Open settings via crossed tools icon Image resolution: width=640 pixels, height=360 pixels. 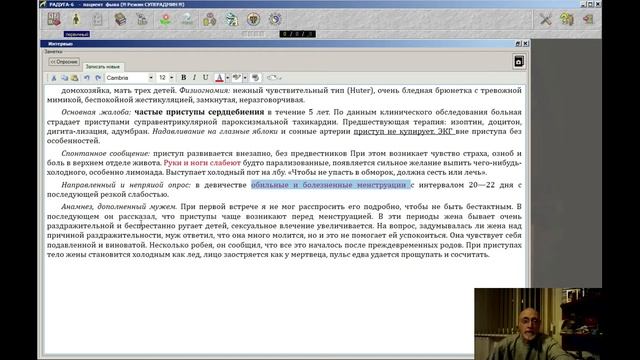(x=545, y=19)
